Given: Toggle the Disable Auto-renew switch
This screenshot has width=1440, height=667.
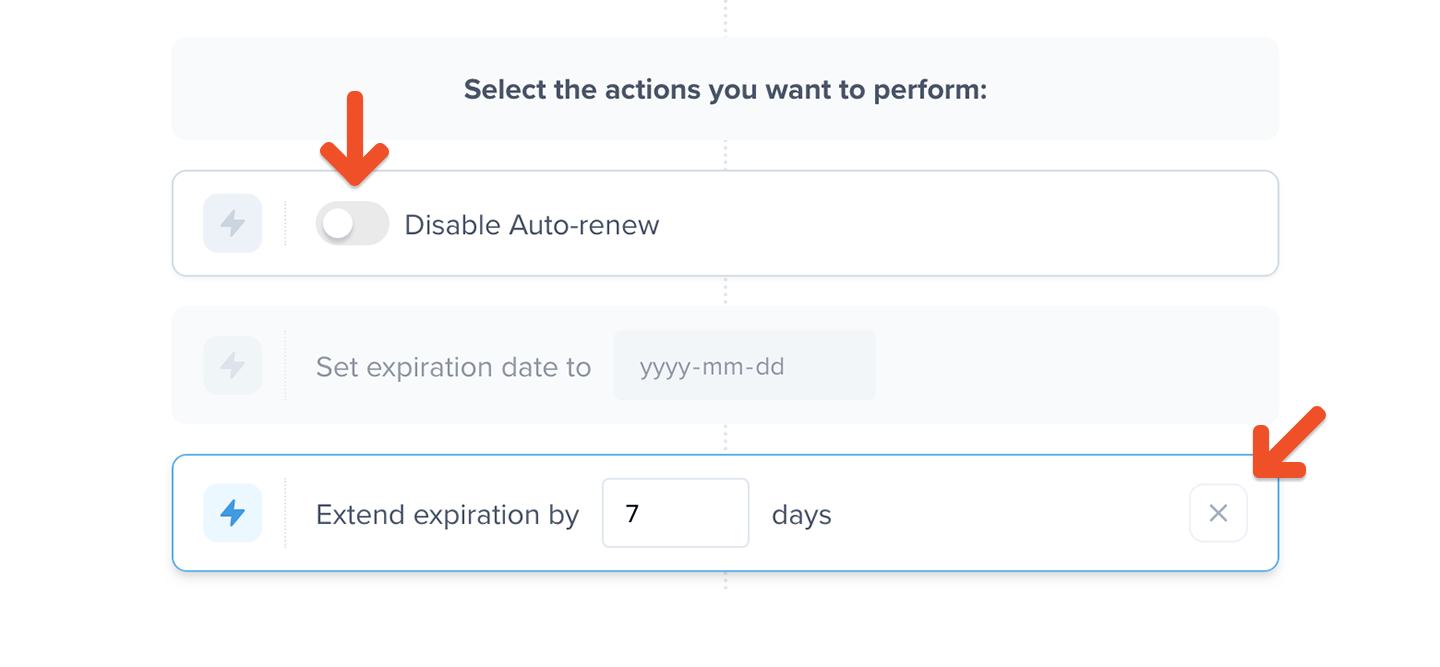Looking at the screenshot, I should [352, 223].
